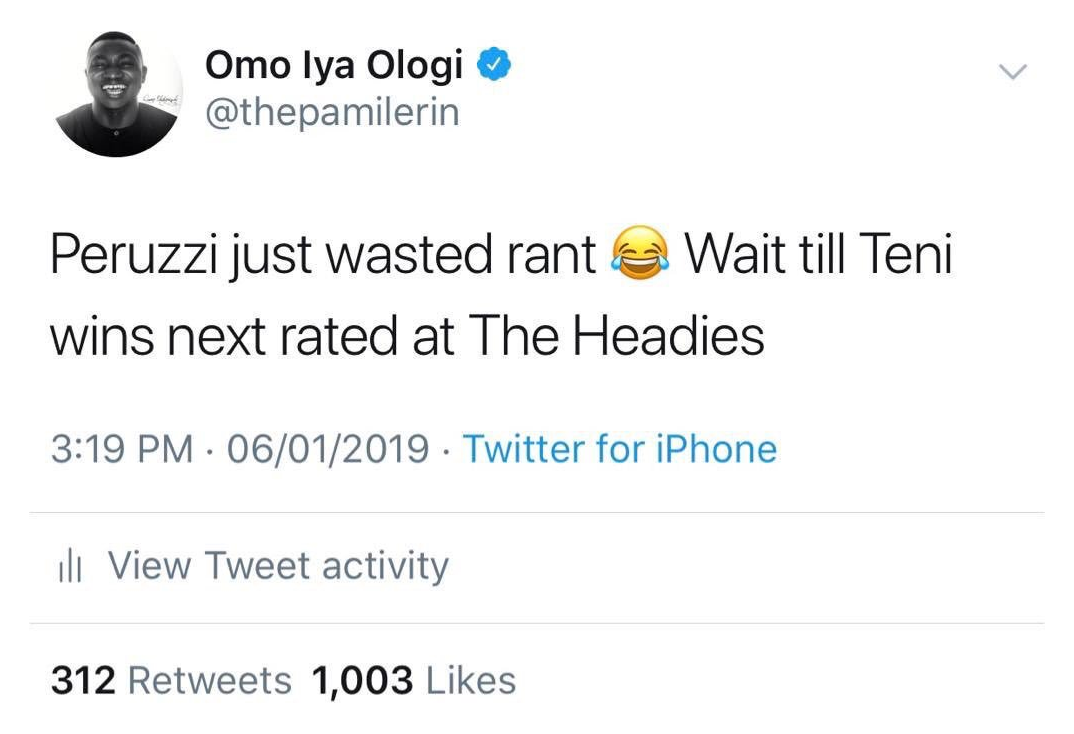This screenshot has height=734, width=1074.
Task: Click the laughing tears emoji
Action: coord(641,257)
